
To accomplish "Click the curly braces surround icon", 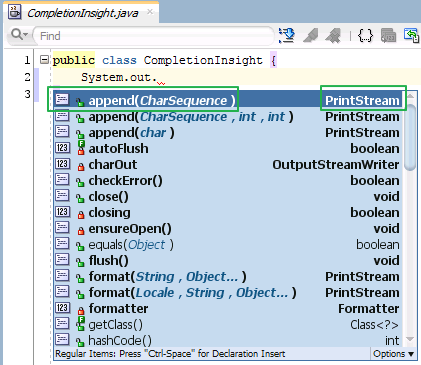I will click(365, 35).
